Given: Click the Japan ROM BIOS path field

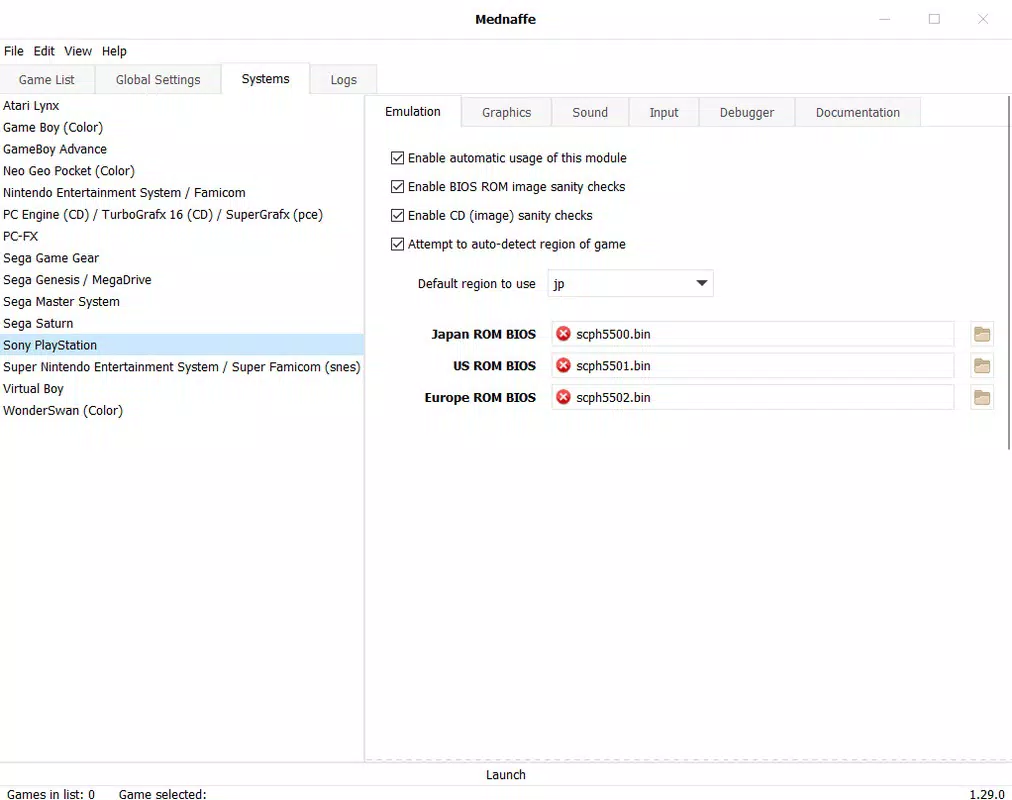Looking at the screenshot, I should (x=753, y=334).
